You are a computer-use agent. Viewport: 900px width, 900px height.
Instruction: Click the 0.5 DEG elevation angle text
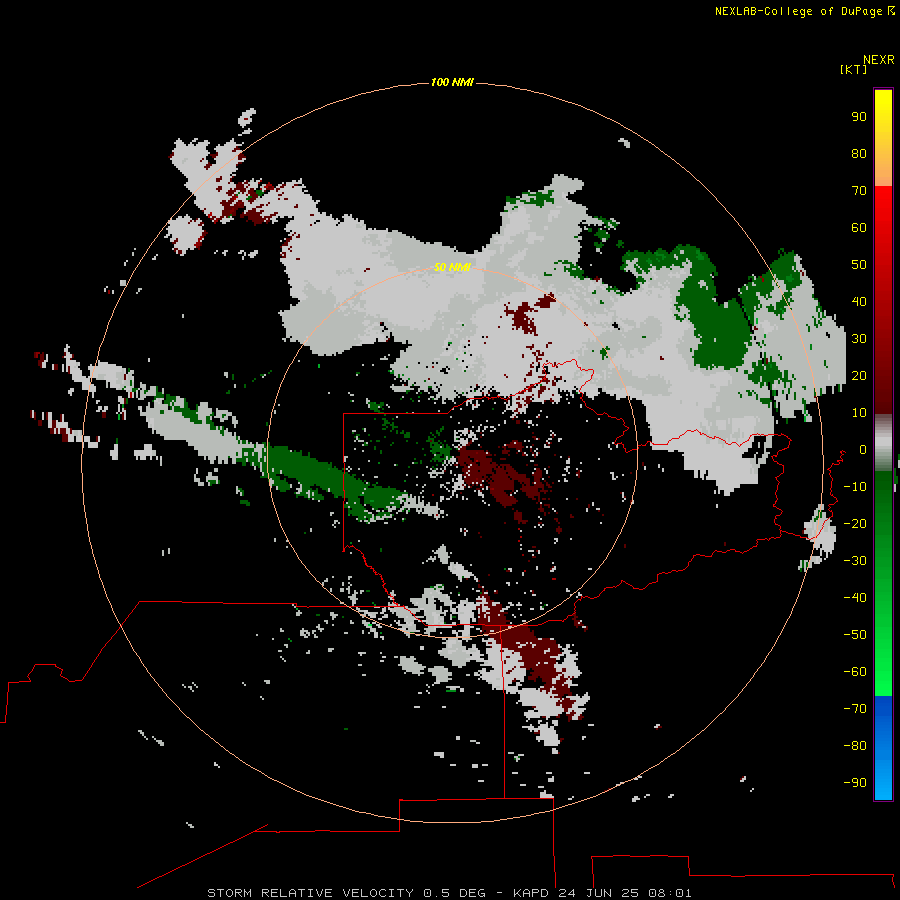(x=455, y=893)
